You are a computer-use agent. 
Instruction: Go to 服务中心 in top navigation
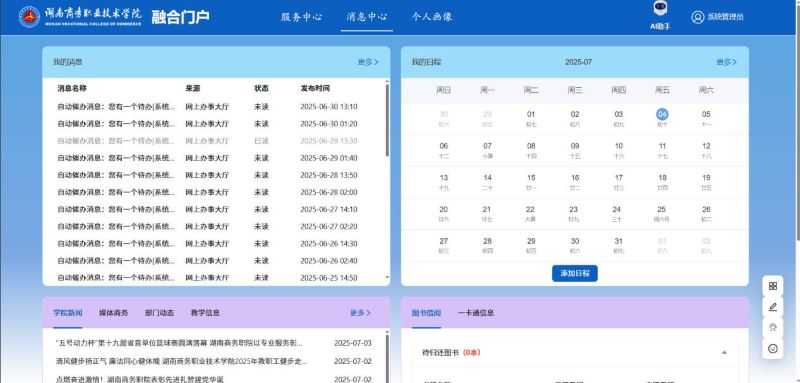click(302, 17)
